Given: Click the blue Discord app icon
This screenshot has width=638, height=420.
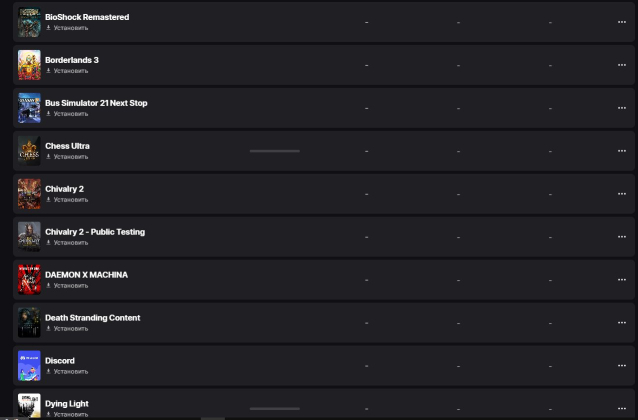Looking at the screenshot, I should coord(29,365).
